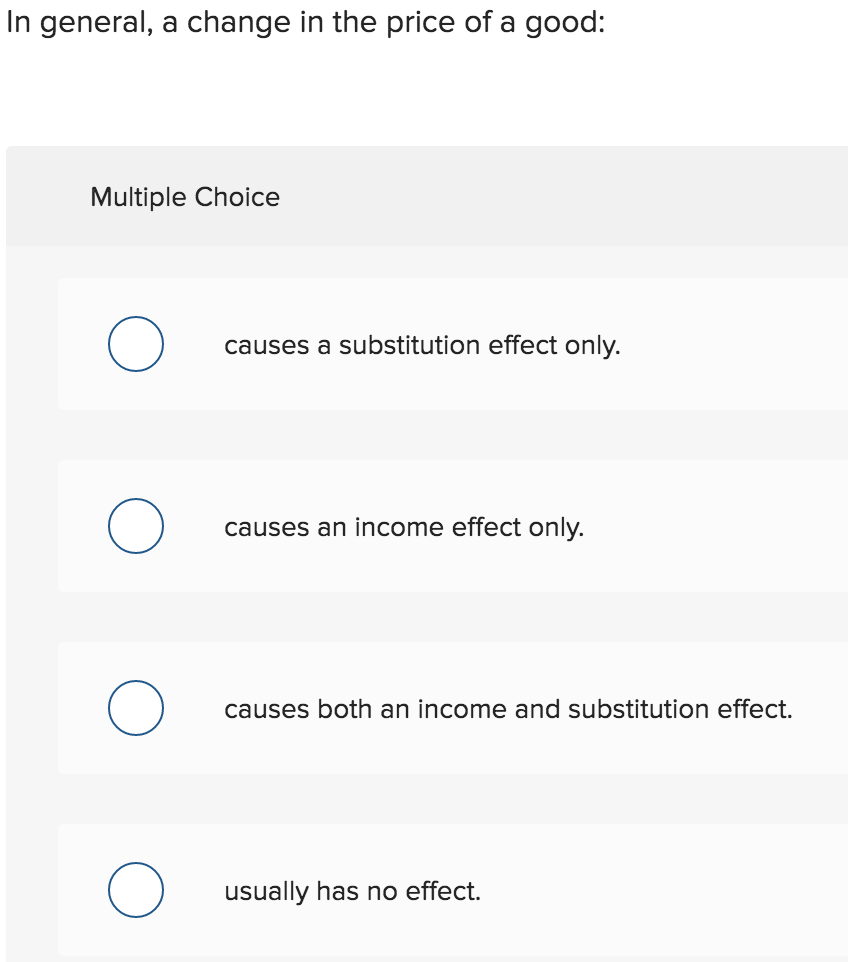The image size is (848, 962).
Task: Select radio button for substitution effect only
Action: click(x=136, y=344)
